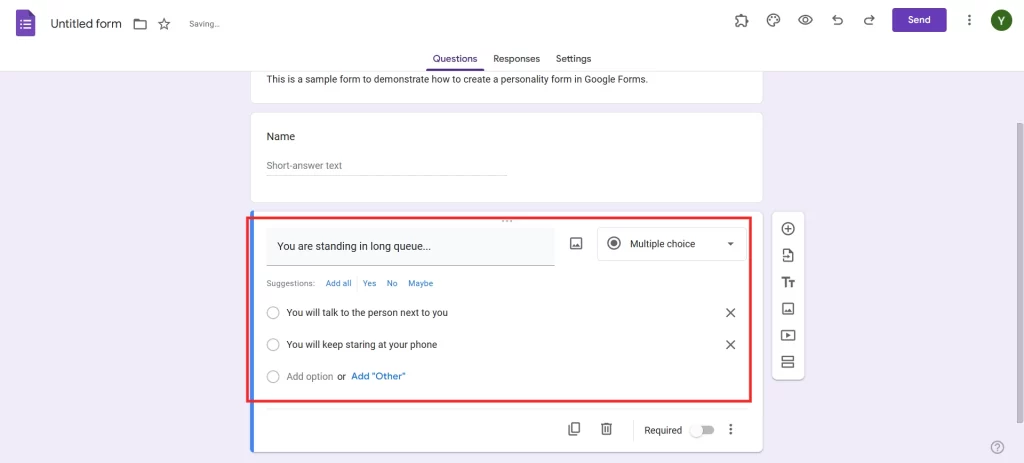1024x463 pixels.
Task: Import questions from side toolbar
Action: (x=788, y=255)
